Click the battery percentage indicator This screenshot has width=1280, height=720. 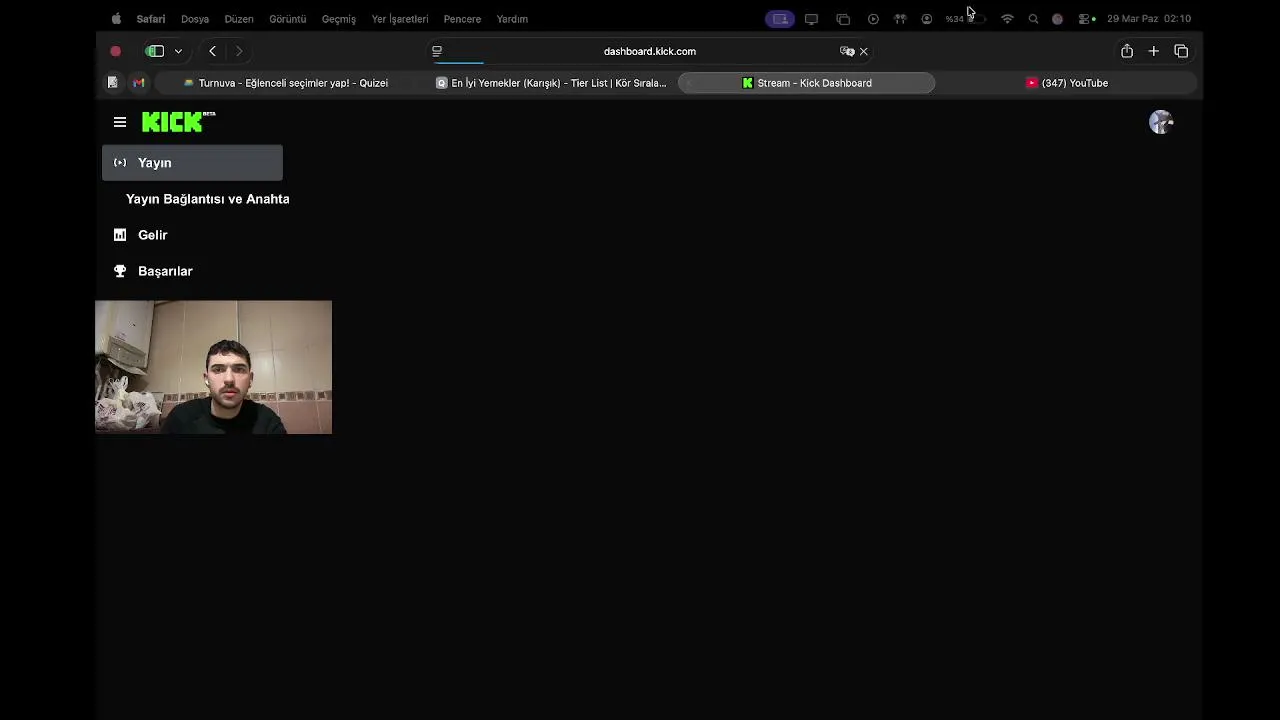[x=965, y=19]
